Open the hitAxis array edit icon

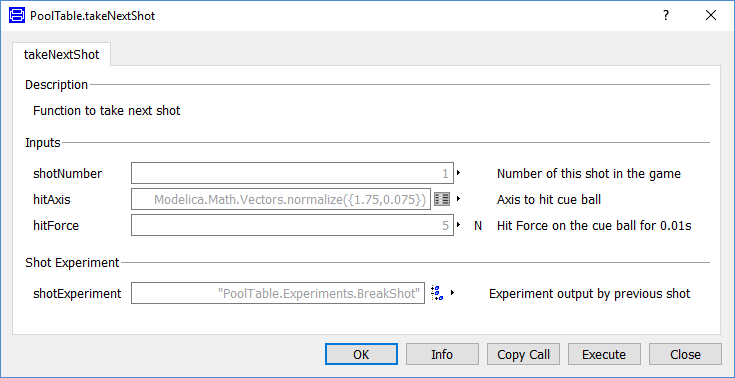442,199
